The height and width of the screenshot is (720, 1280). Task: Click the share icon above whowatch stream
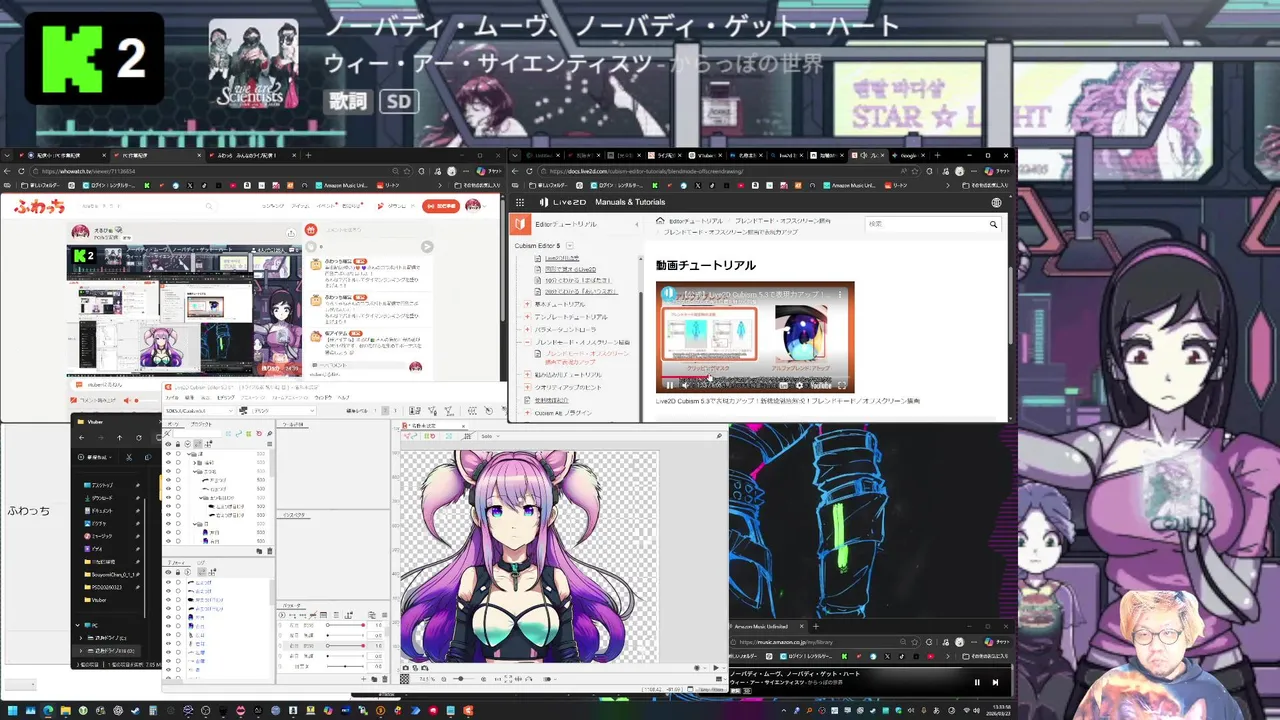pos(291,233)
